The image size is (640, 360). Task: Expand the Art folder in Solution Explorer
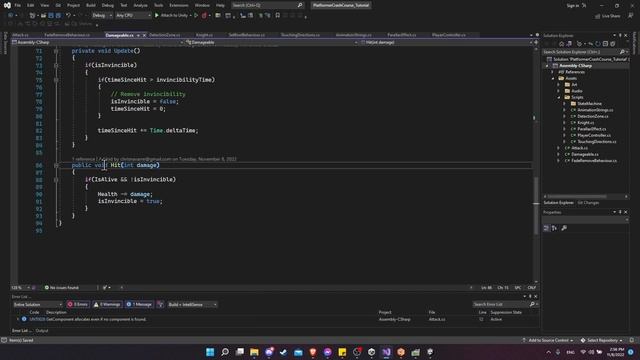(x=559, y=85)
